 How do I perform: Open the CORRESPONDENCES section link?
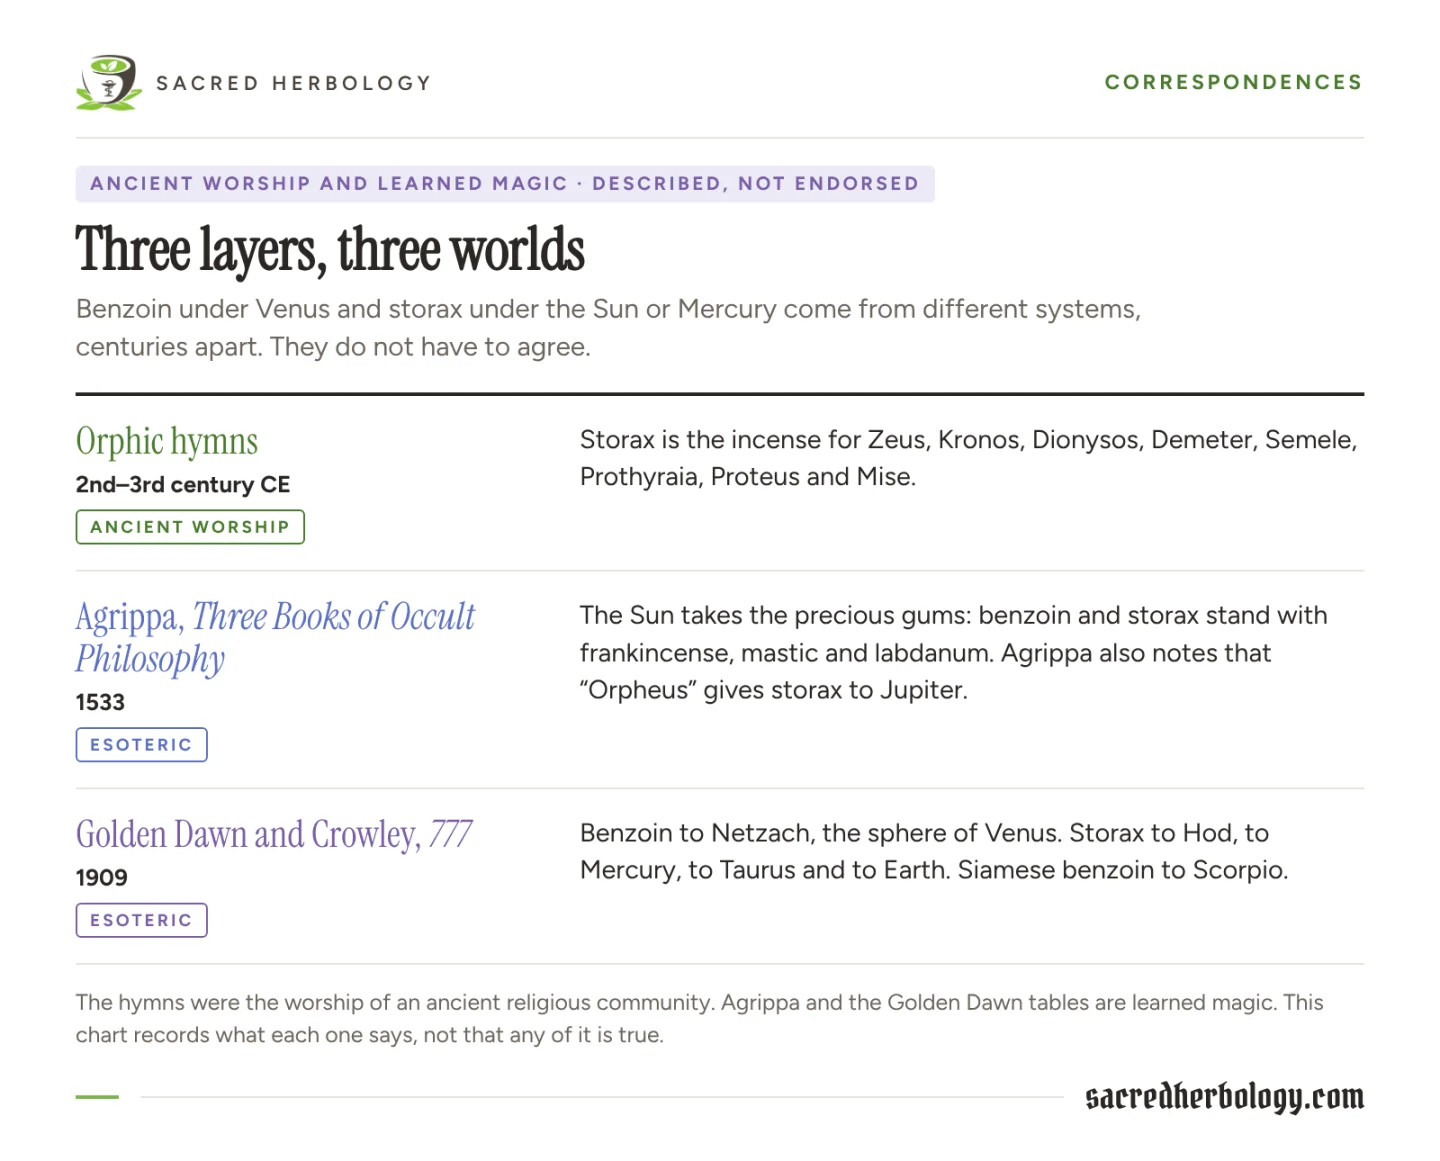(x=1234, y=82)
